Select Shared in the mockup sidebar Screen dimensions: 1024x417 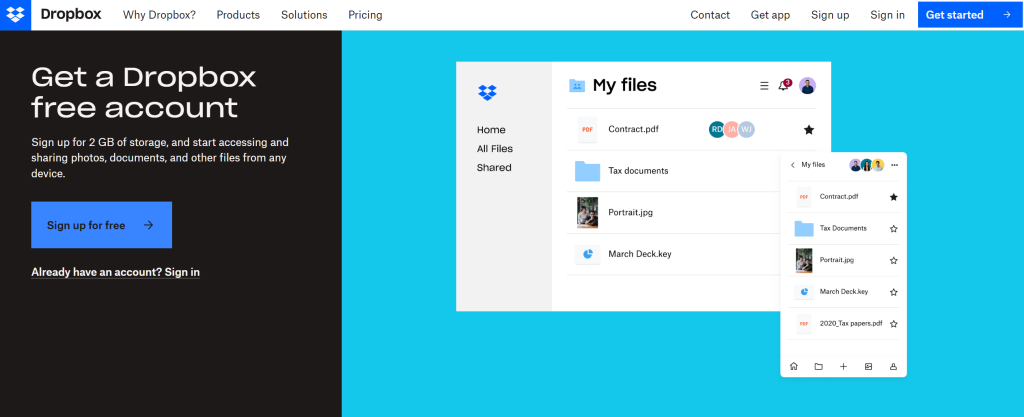(x=494, y=168)
